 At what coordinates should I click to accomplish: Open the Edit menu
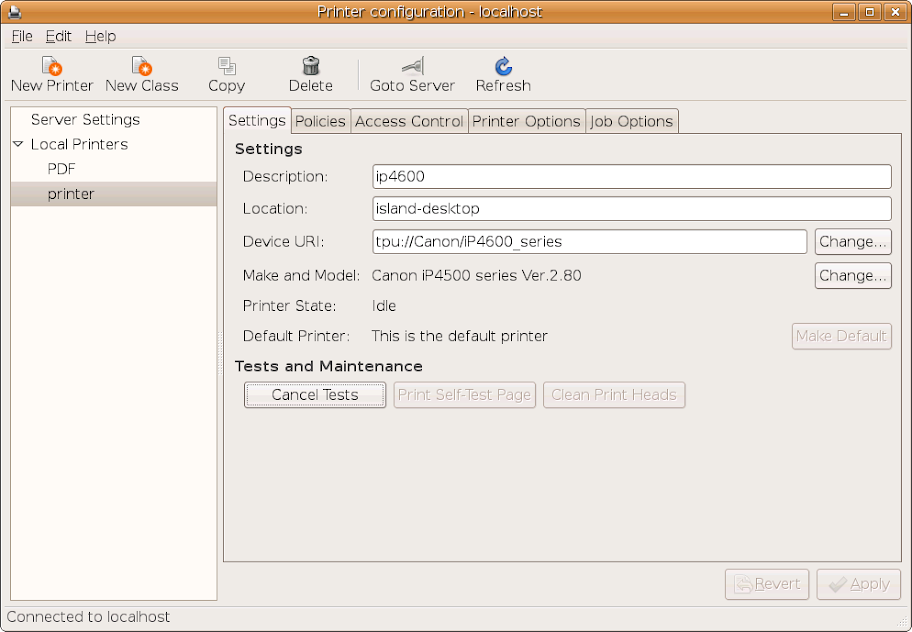point(58,36)
